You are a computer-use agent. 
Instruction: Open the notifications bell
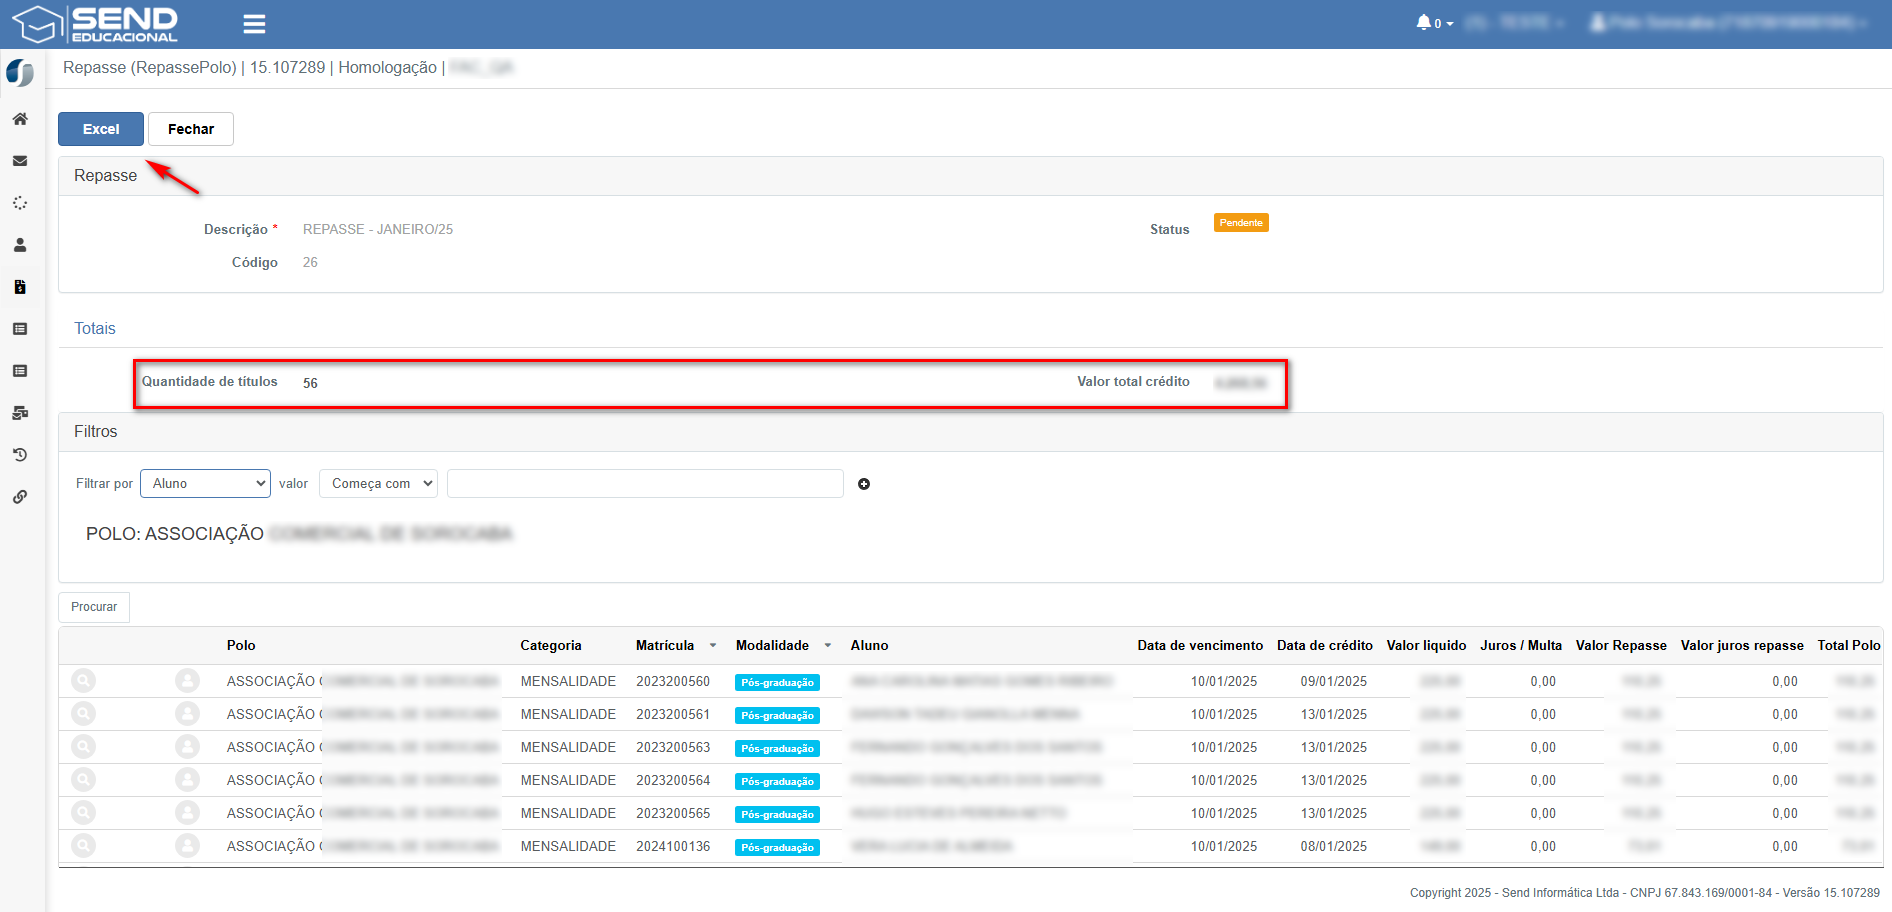tap(1434, 23)
